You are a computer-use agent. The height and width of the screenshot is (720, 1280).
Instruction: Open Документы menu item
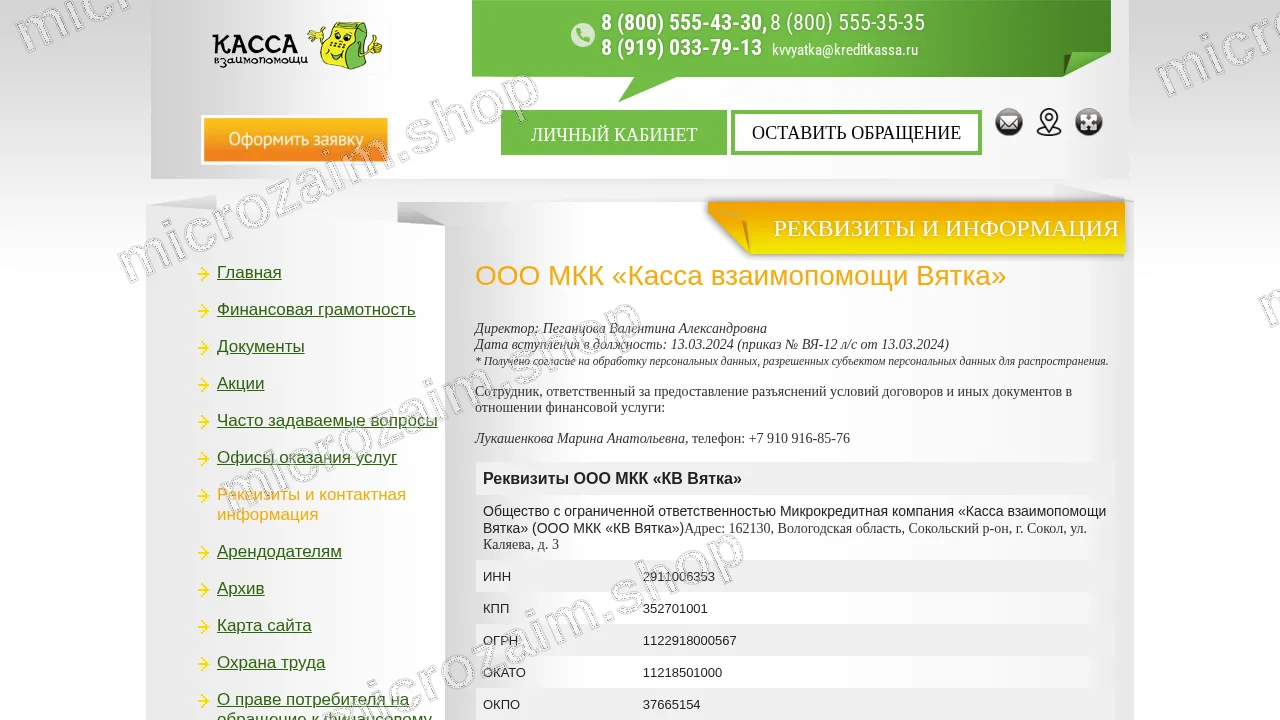tap(261, 347)
